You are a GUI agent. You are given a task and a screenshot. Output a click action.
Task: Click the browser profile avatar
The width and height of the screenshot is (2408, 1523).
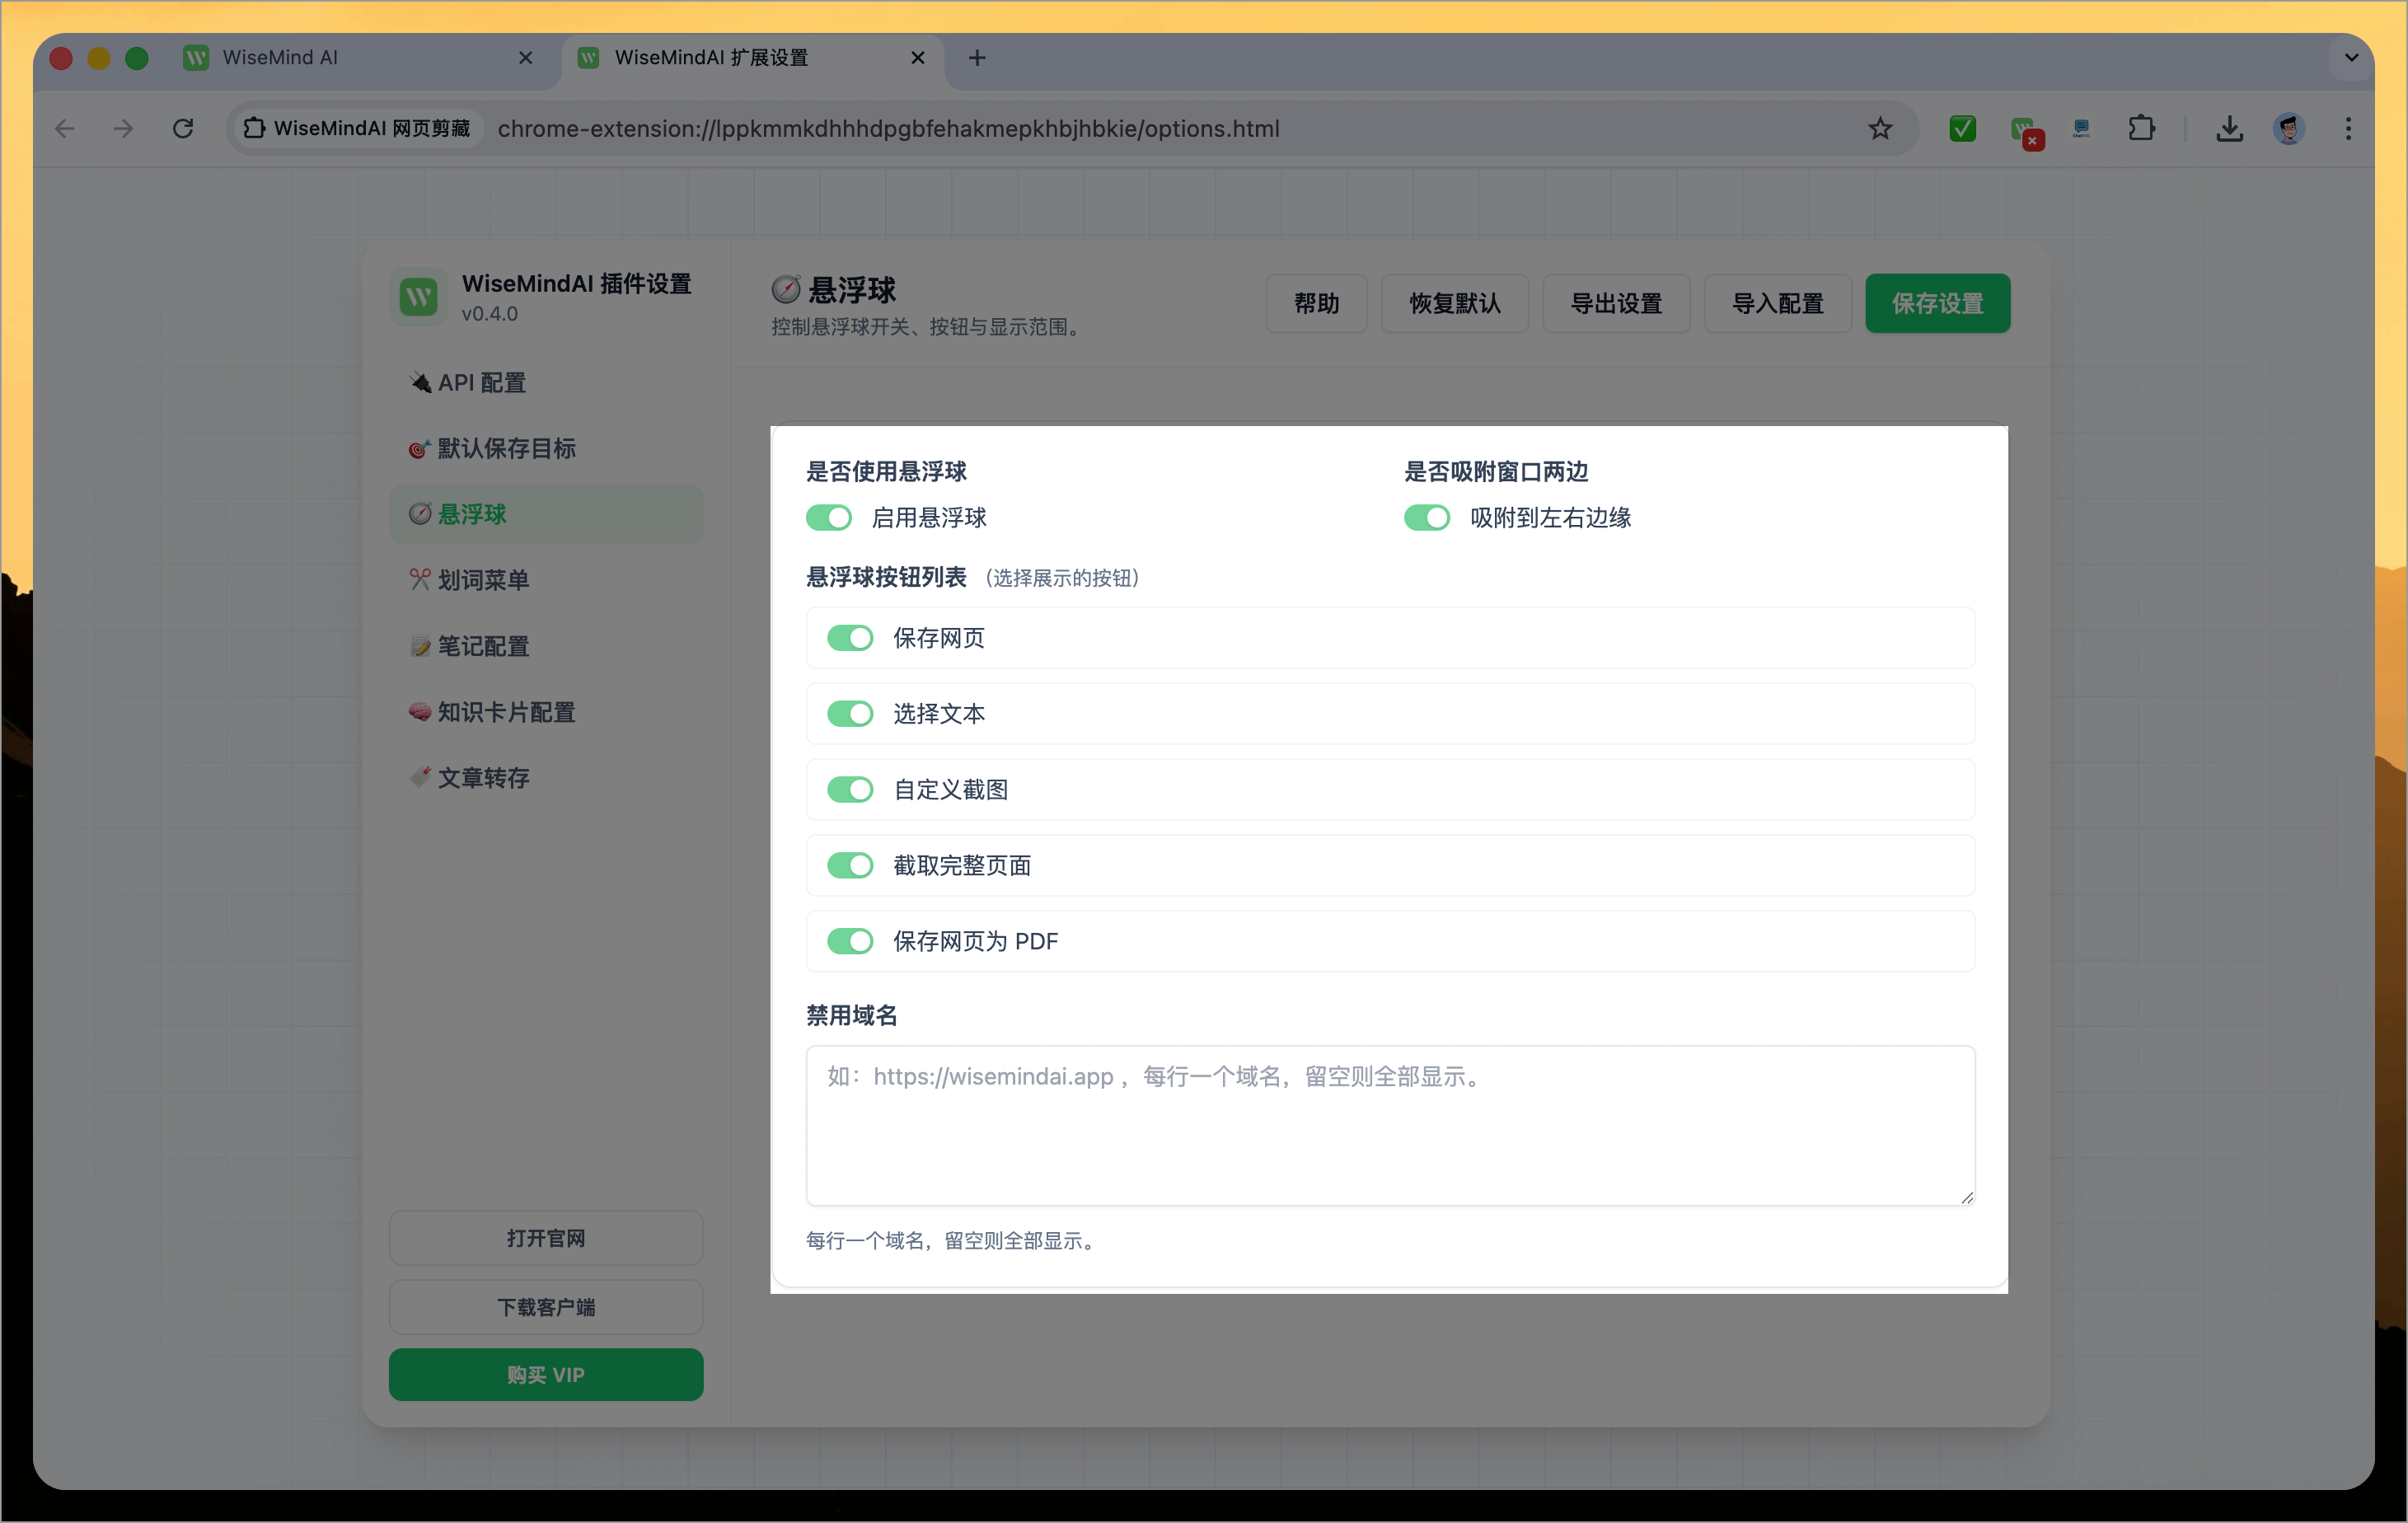[x=2289, y=128]
